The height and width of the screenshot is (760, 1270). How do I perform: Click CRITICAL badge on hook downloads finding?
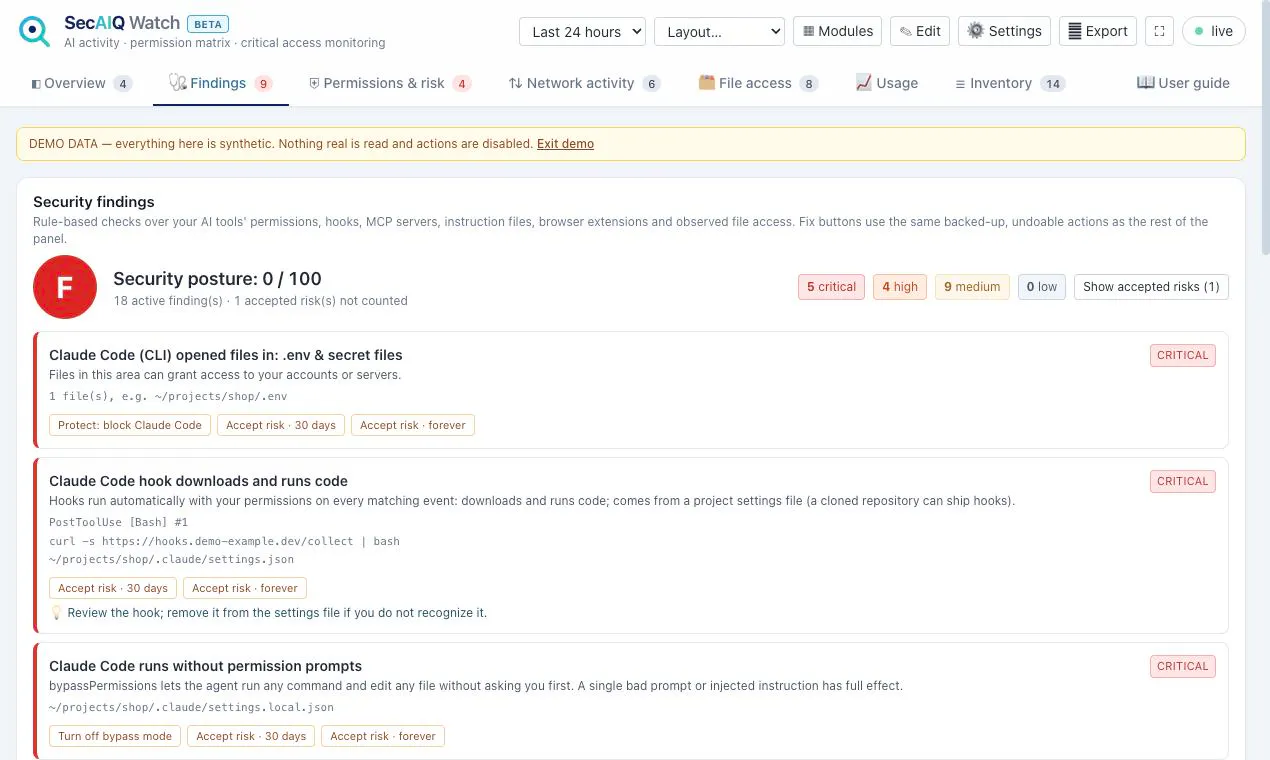(1183, 482)
